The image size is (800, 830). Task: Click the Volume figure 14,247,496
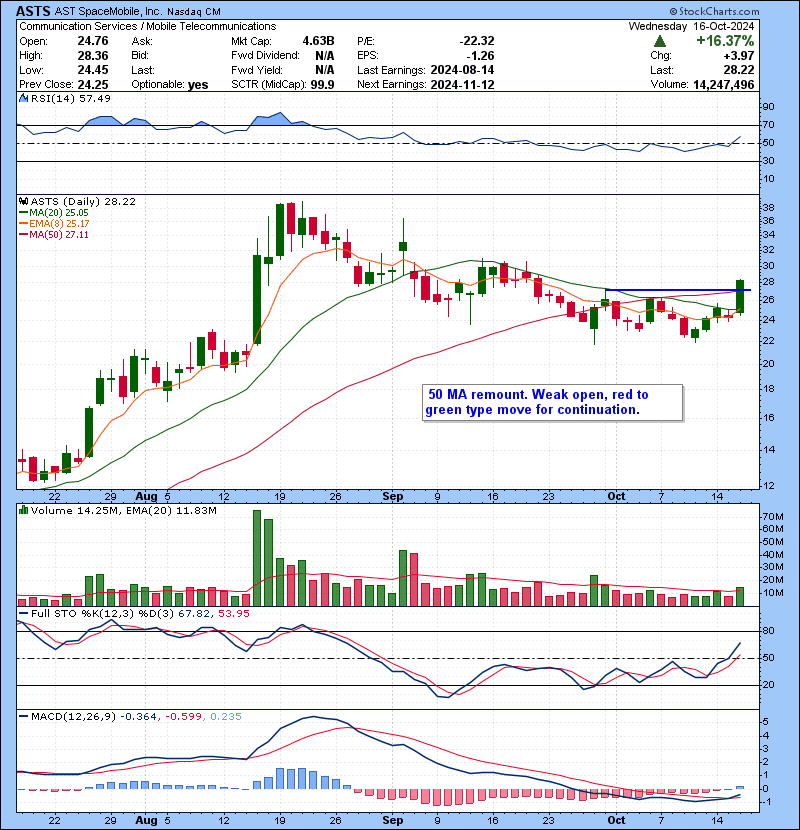[x=723, y=85]
